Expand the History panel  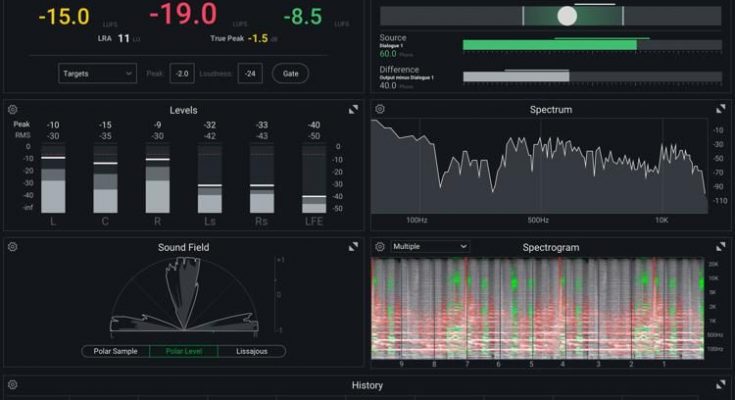(x=720, y=385)
